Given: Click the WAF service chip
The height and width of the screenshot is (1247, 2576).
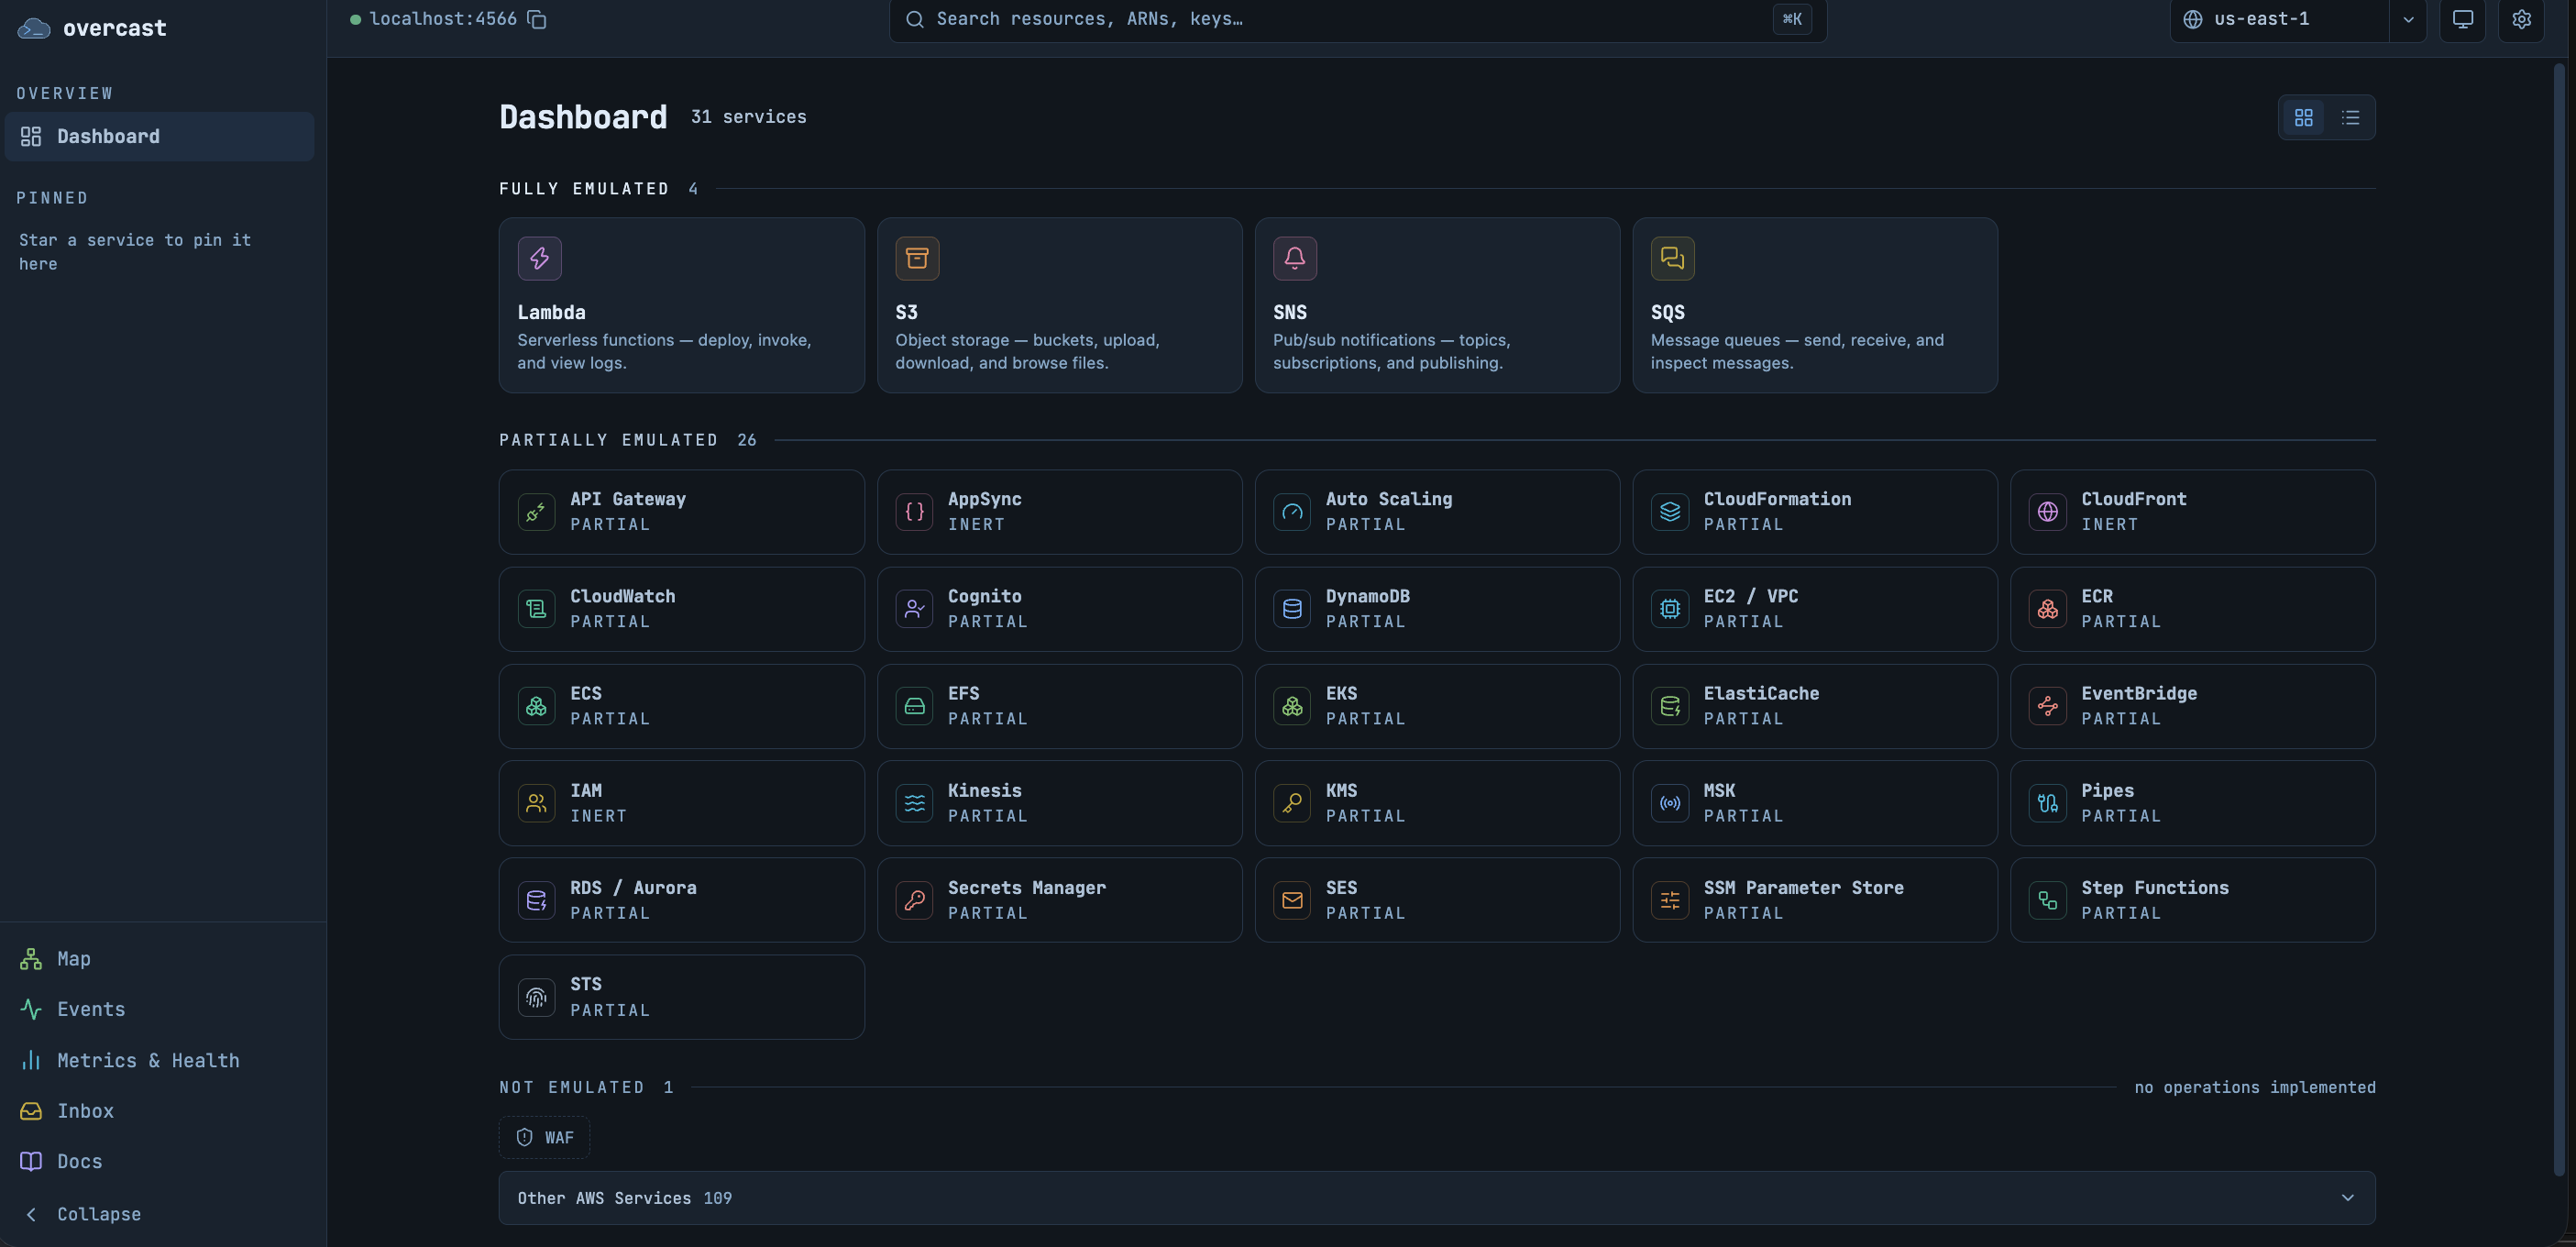Looking at the screenshot, I should pyautogui.click(x=545, y=1138).
